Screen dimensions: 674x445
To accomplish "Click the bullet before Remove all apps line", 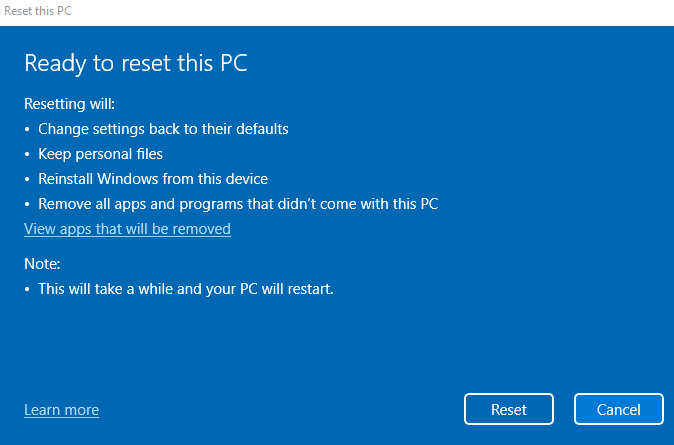I will point(28,205).
